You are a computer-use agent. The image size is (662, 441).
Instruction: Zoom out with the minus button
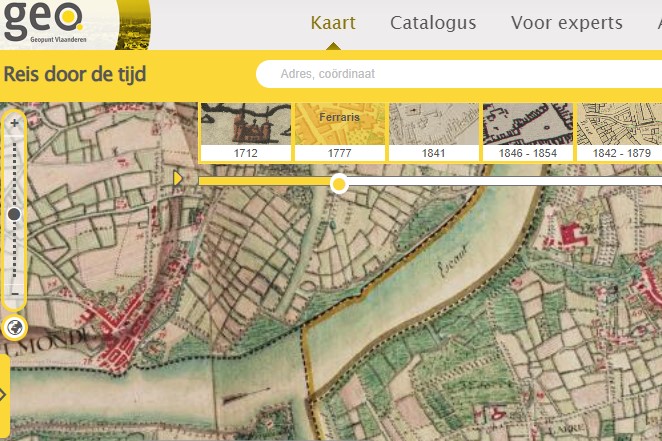tap(15, 293)
